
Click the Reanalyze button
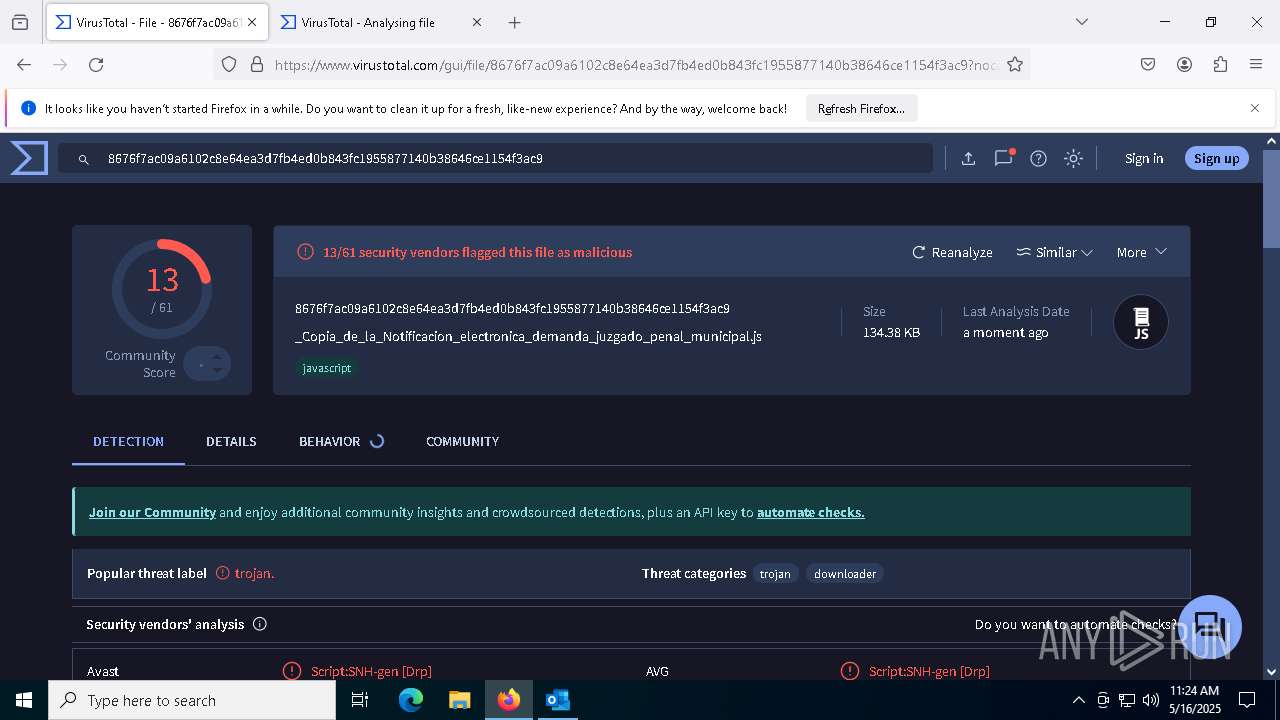click(x=952, y=252)
